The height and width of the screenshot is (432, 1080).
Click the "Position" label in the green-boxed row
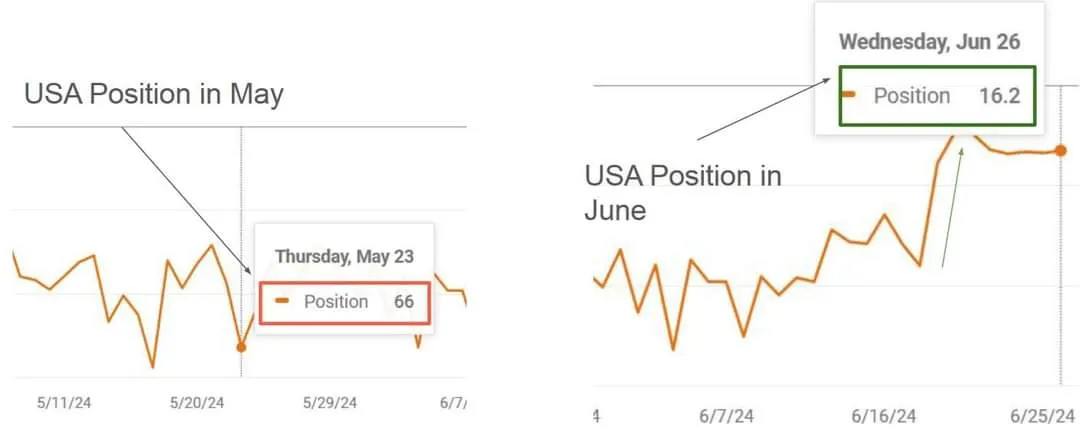(x=911, y=96)
